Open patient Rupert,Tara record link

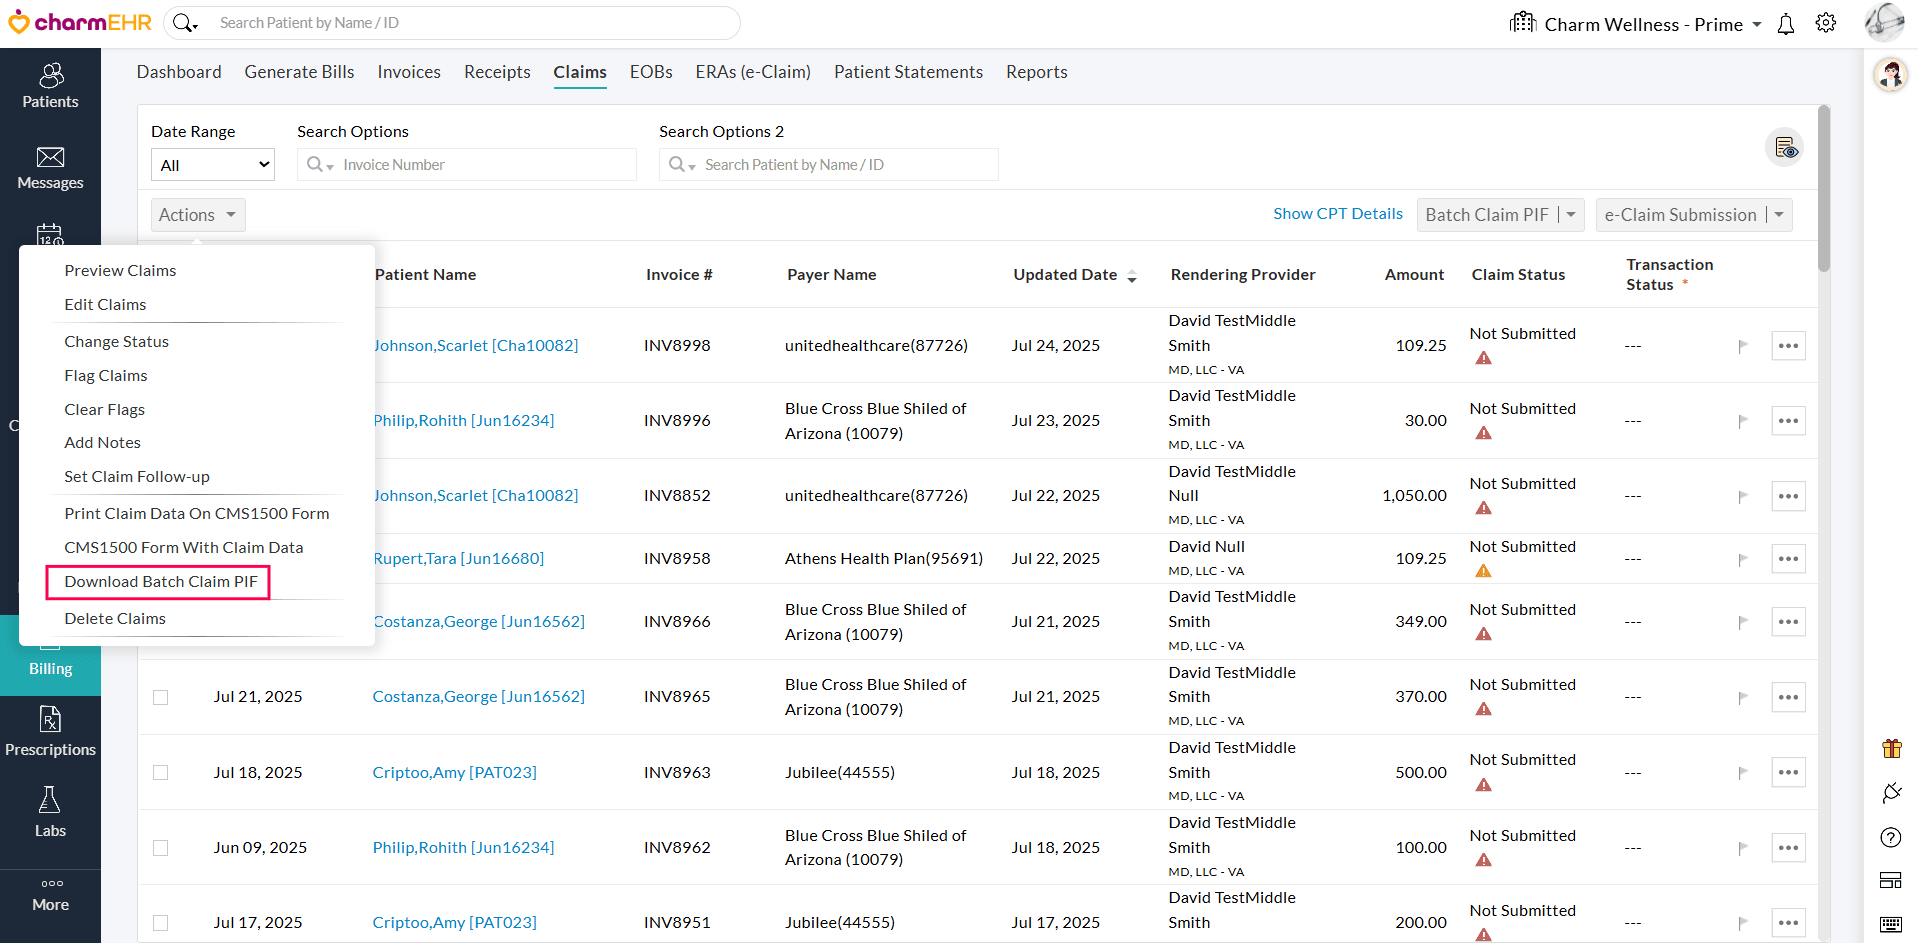(x=459, y=558)
